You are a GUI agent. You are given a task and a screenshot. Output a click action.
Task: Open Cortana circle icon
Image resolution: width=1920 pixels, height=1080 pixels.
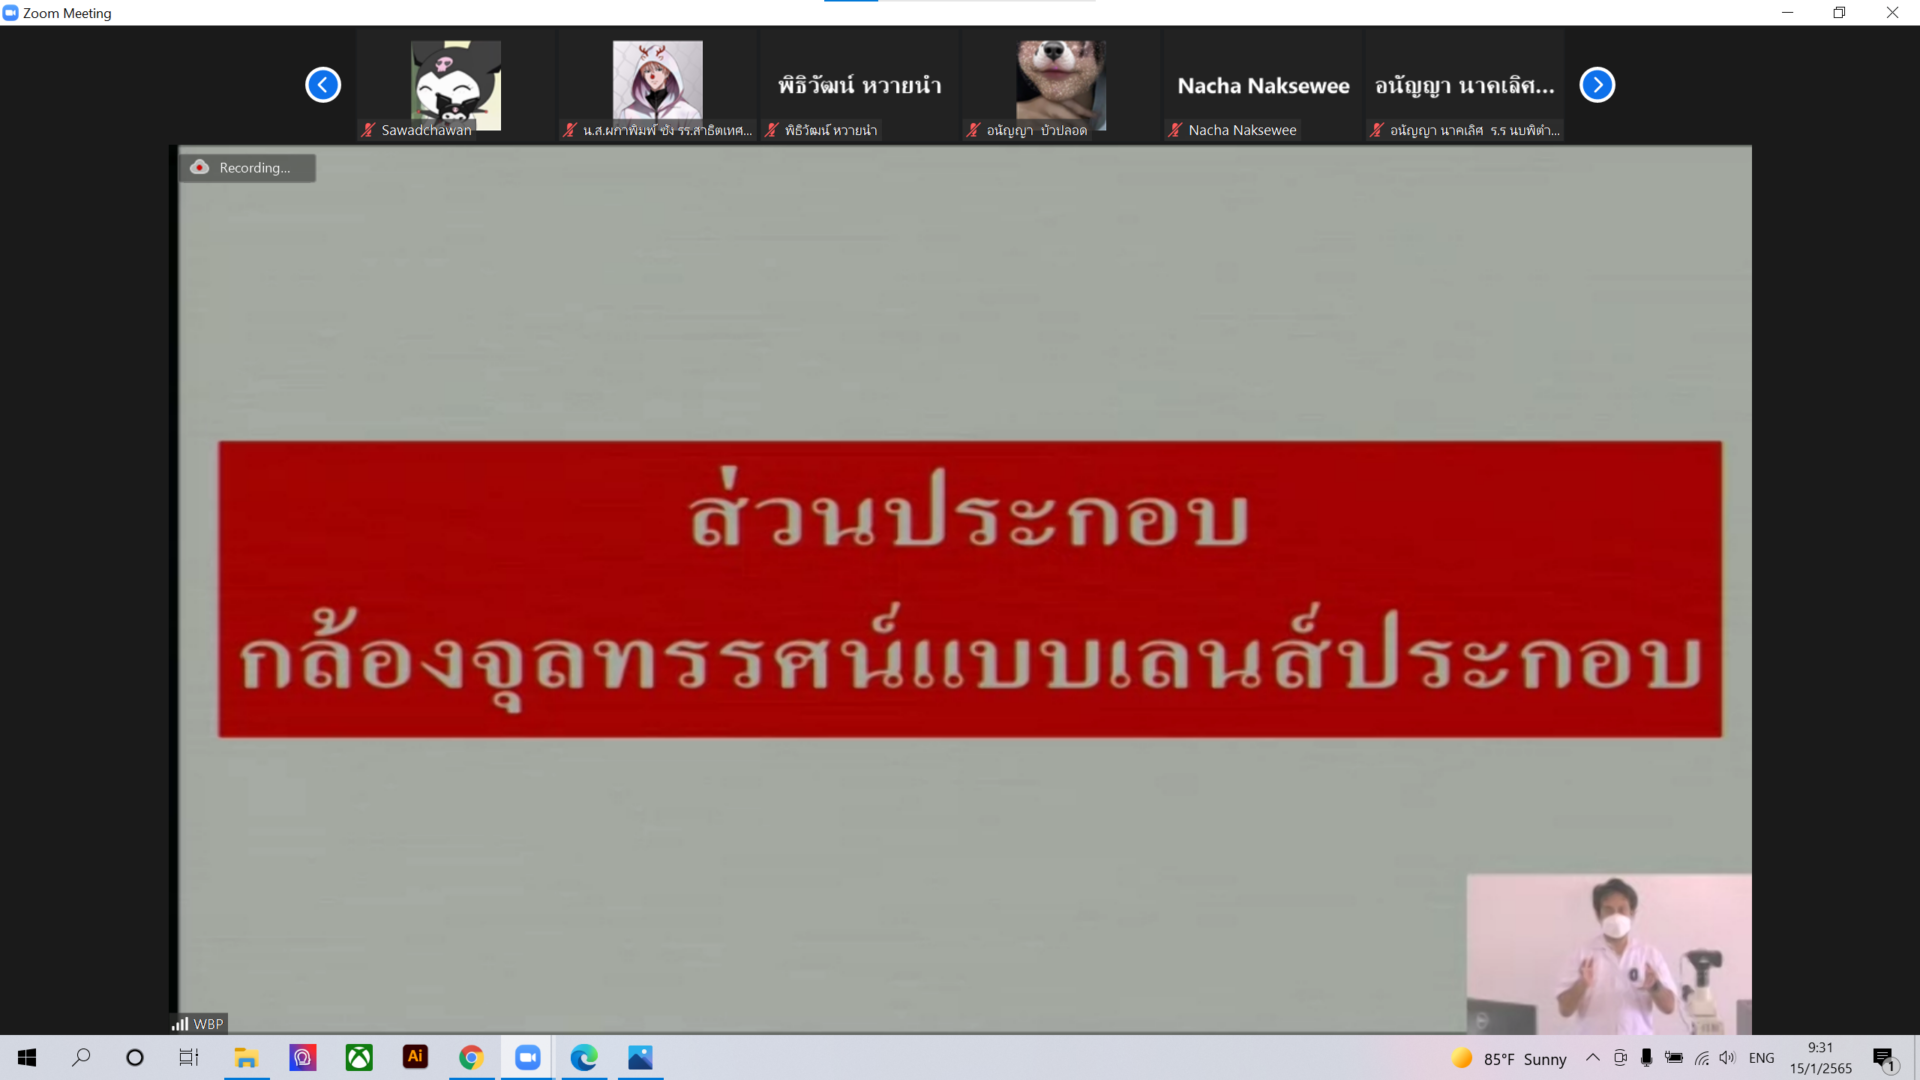click(x=135, y=1058)
